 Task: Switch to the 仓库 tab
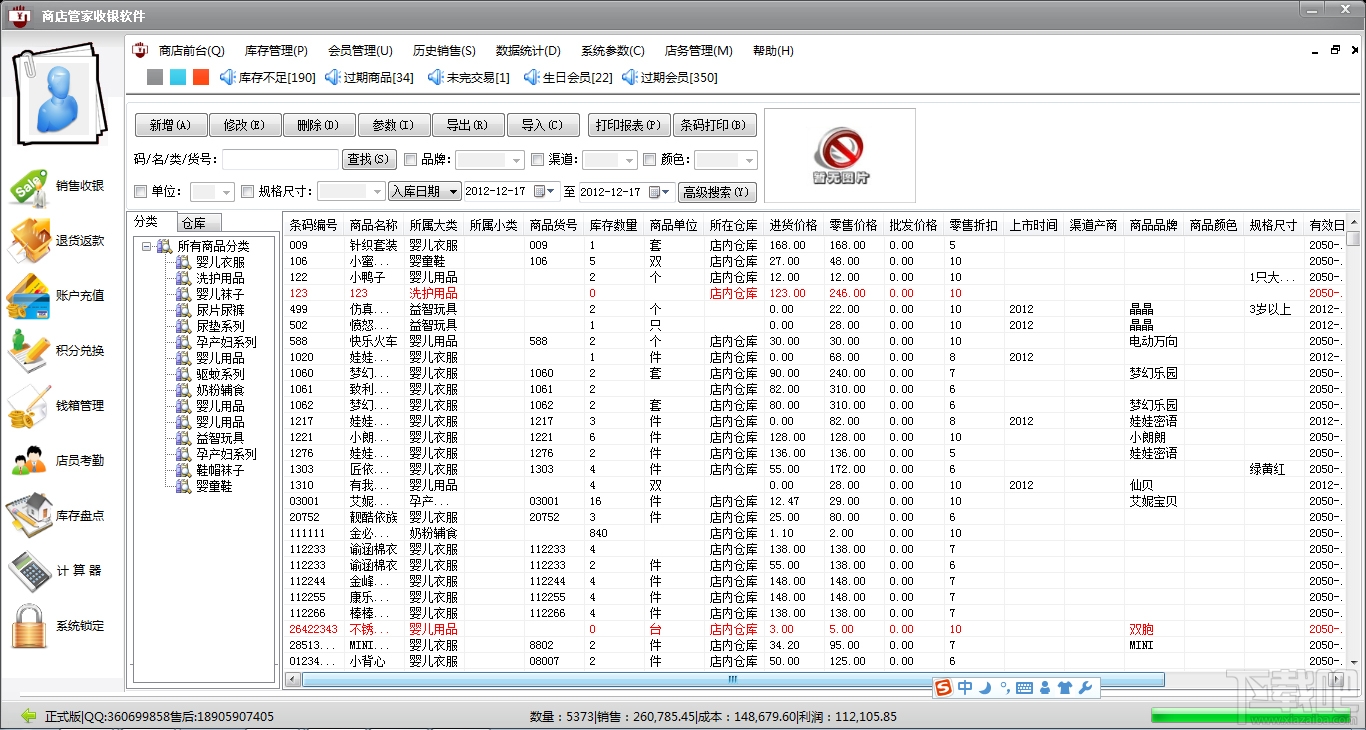[198, 223]
